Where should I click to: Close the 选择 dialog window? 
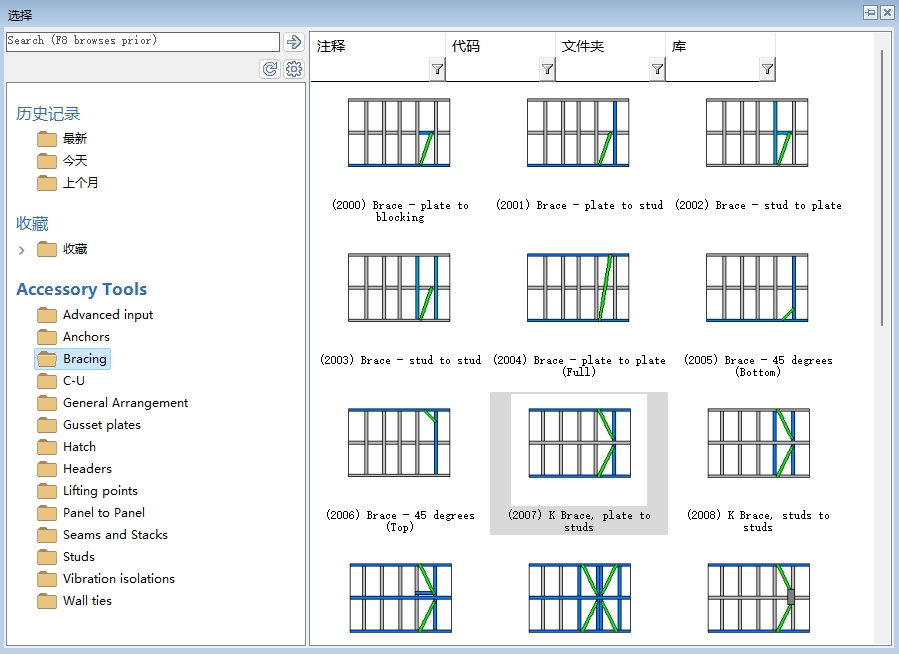coord(887,12)
